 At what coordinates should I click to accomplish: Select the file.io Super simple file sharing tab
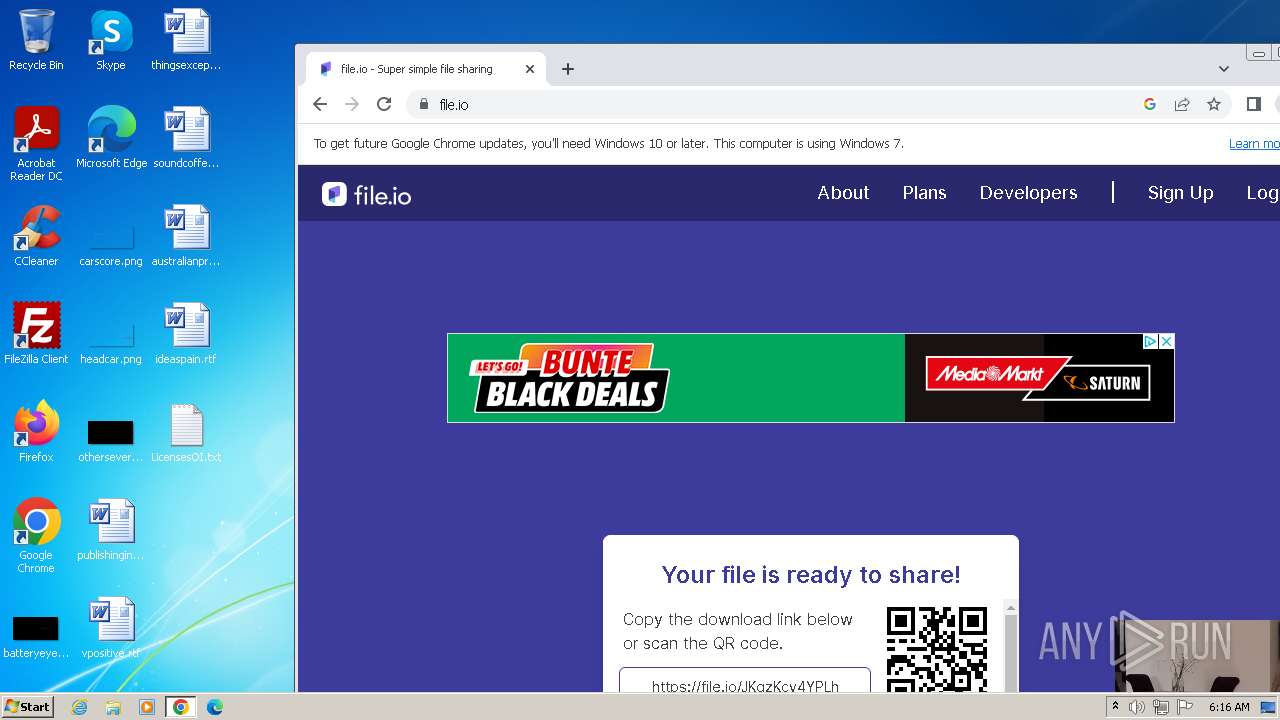tap(426, 69)
